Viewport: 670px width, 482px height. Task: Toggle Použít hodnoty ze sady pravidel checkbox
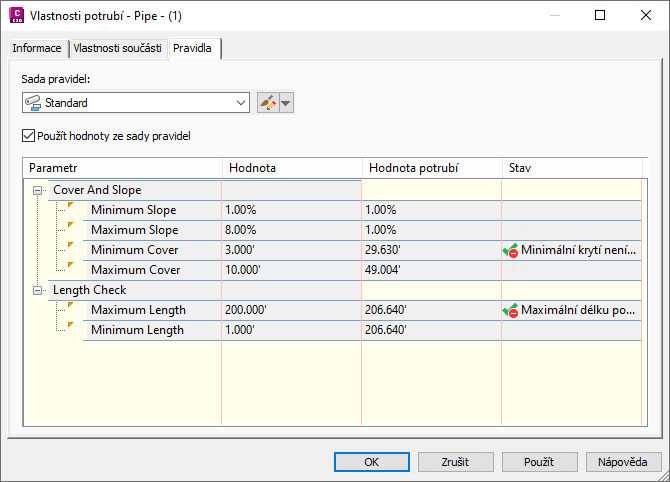coord(27,136)
